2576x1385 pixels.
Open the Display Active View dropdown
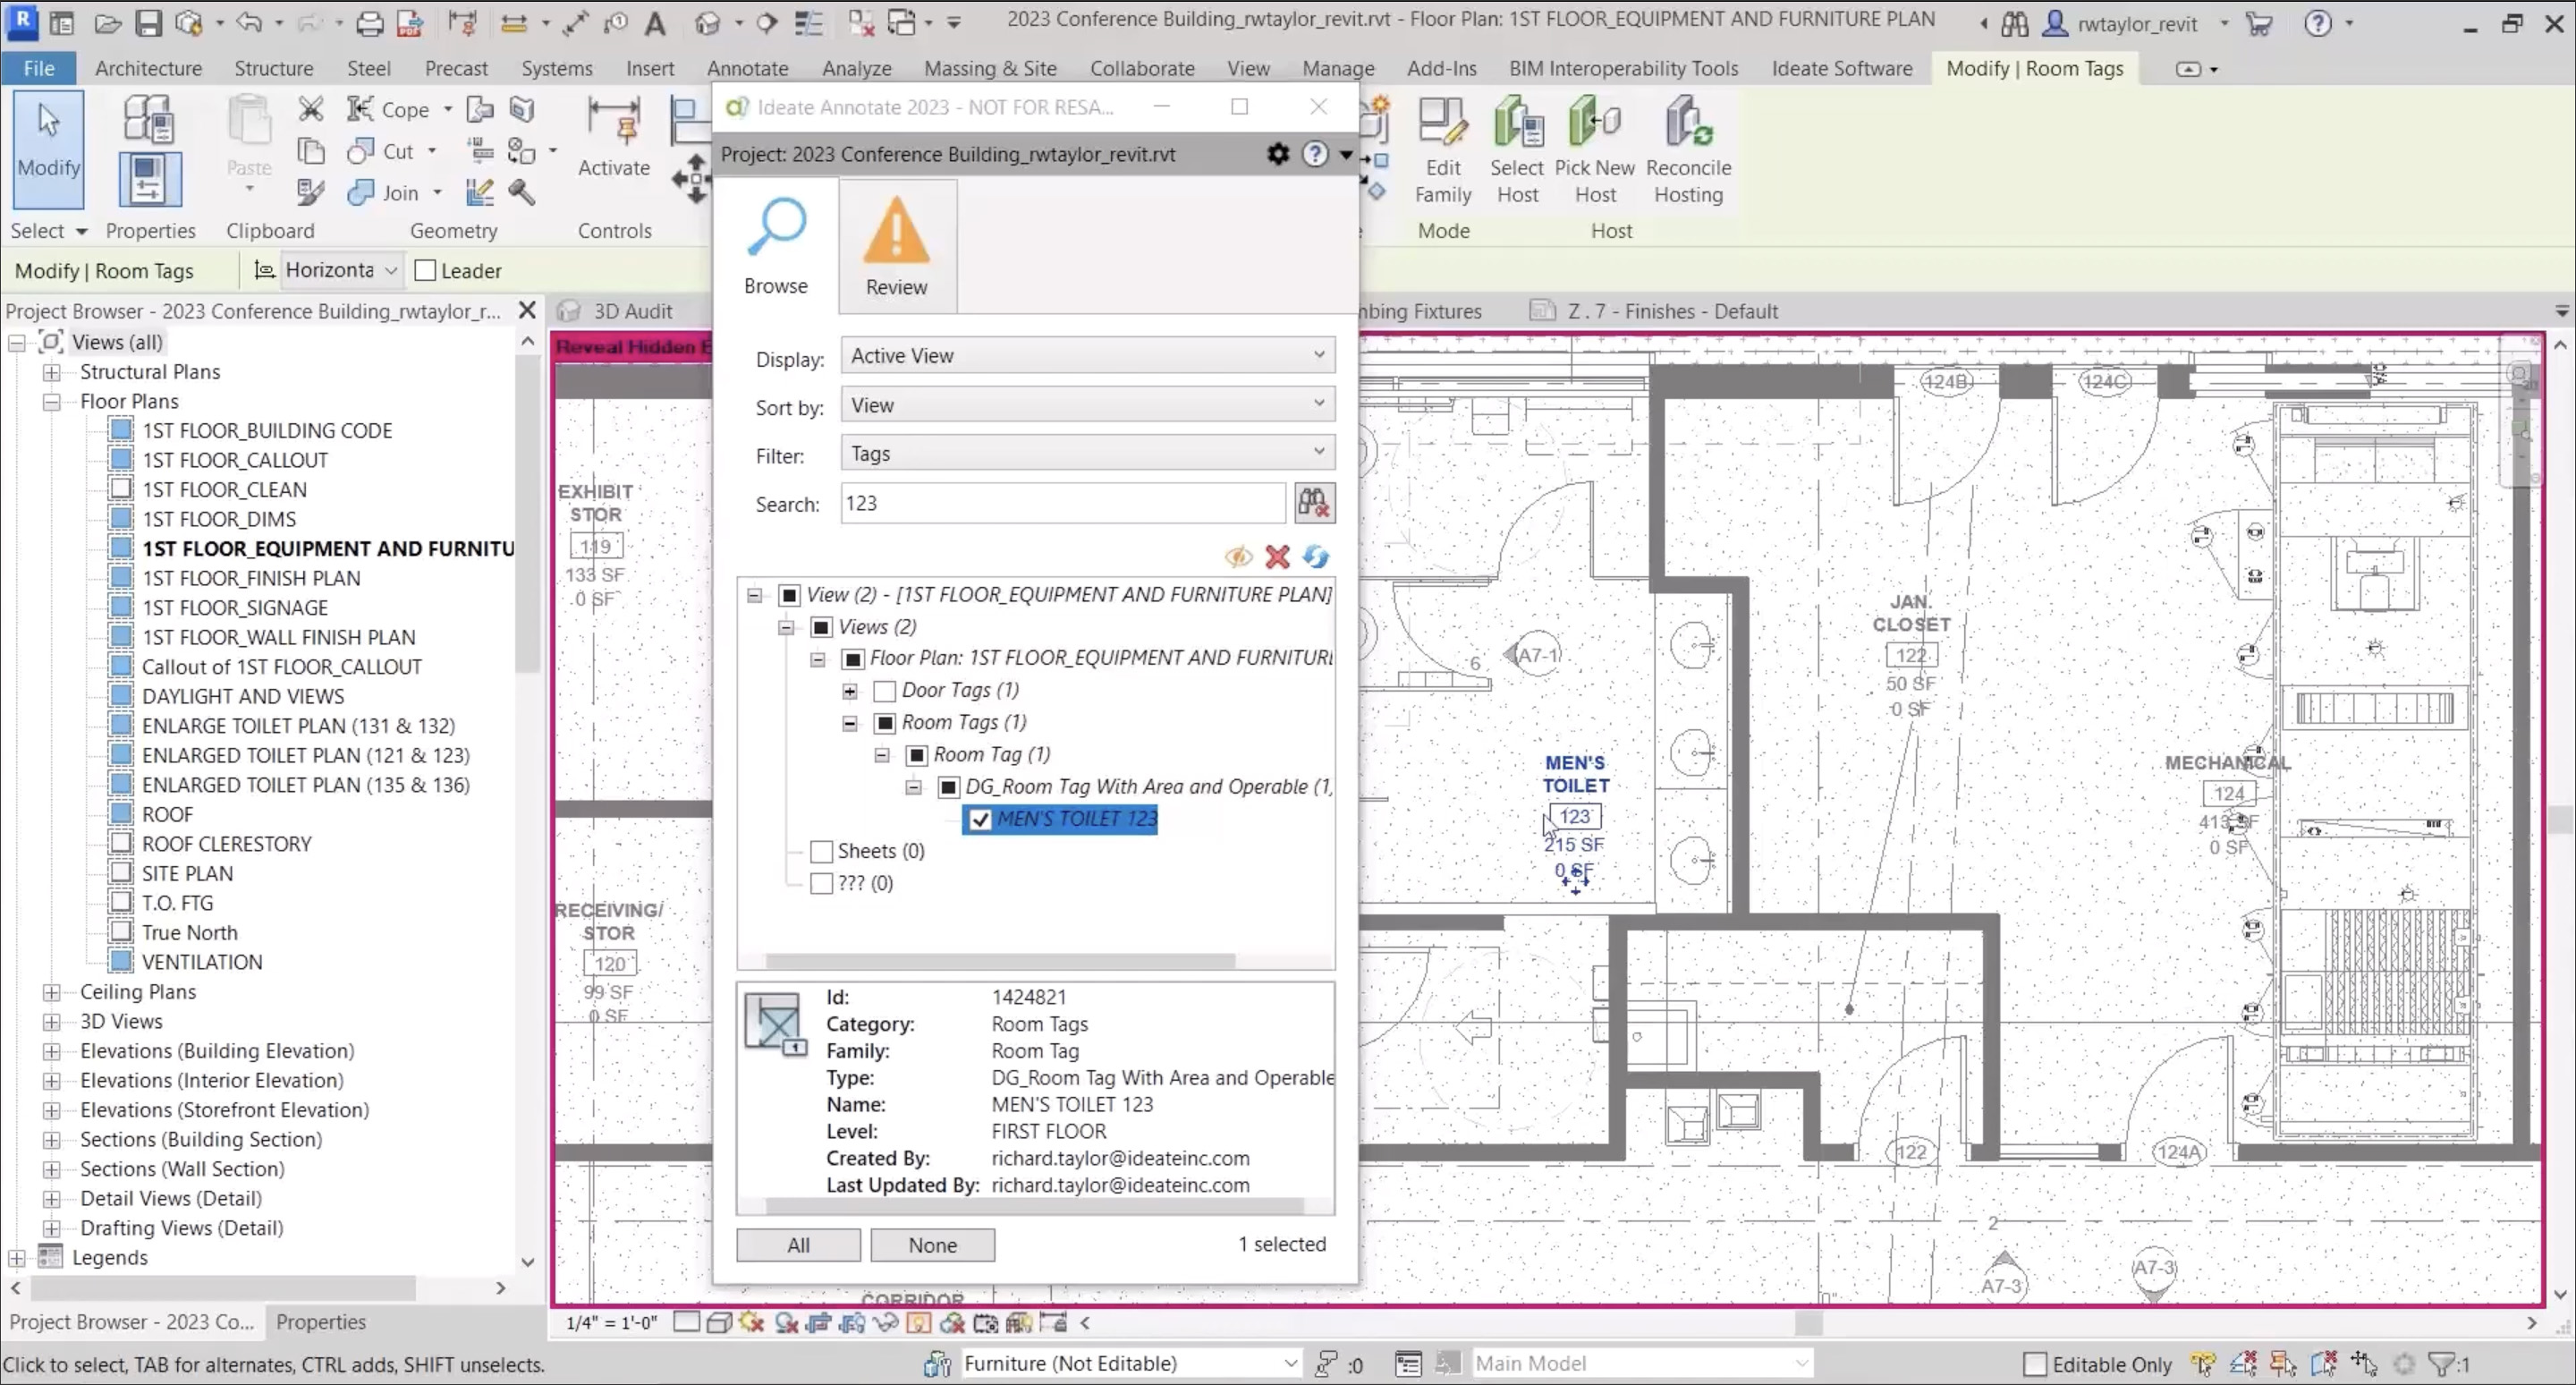tap(1087, 356)
